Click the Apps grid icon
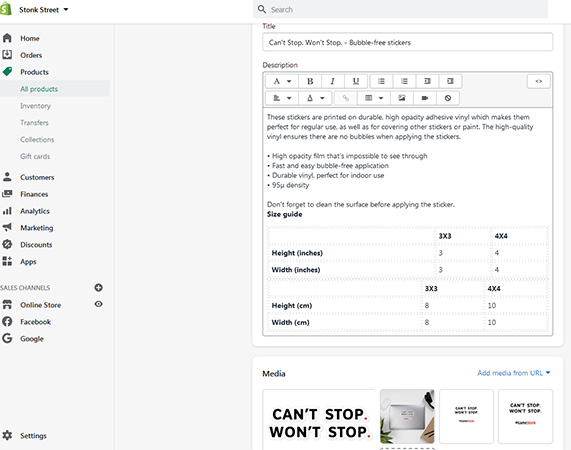The height and width of the screenshot is (450, 571). click(7, 261)
